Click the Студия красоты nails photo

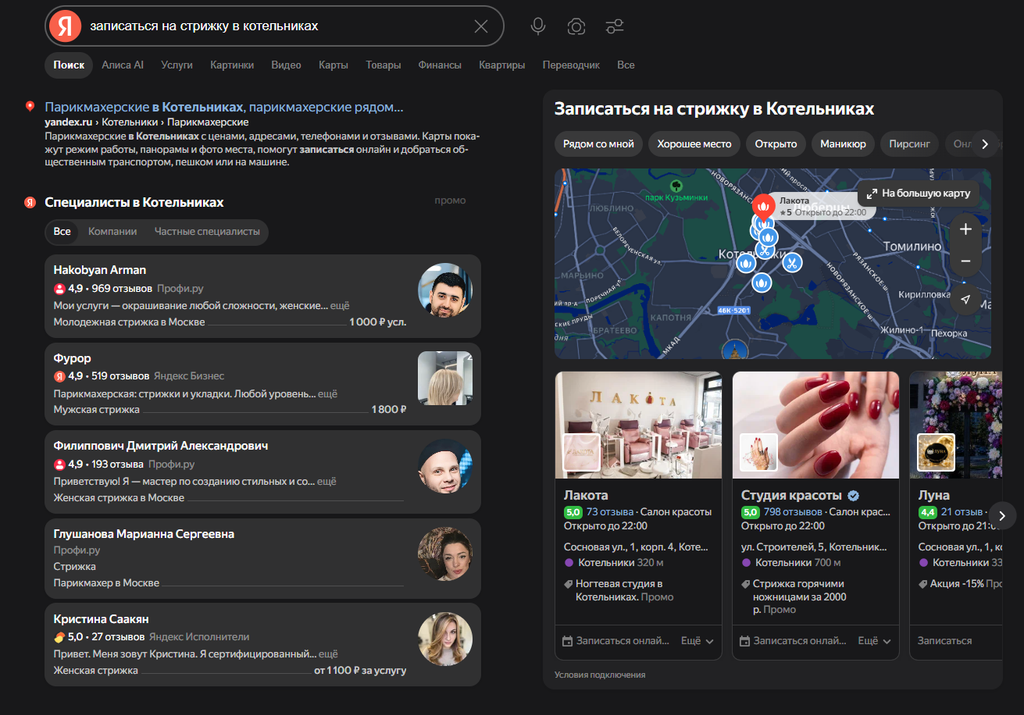coord(816,425)
